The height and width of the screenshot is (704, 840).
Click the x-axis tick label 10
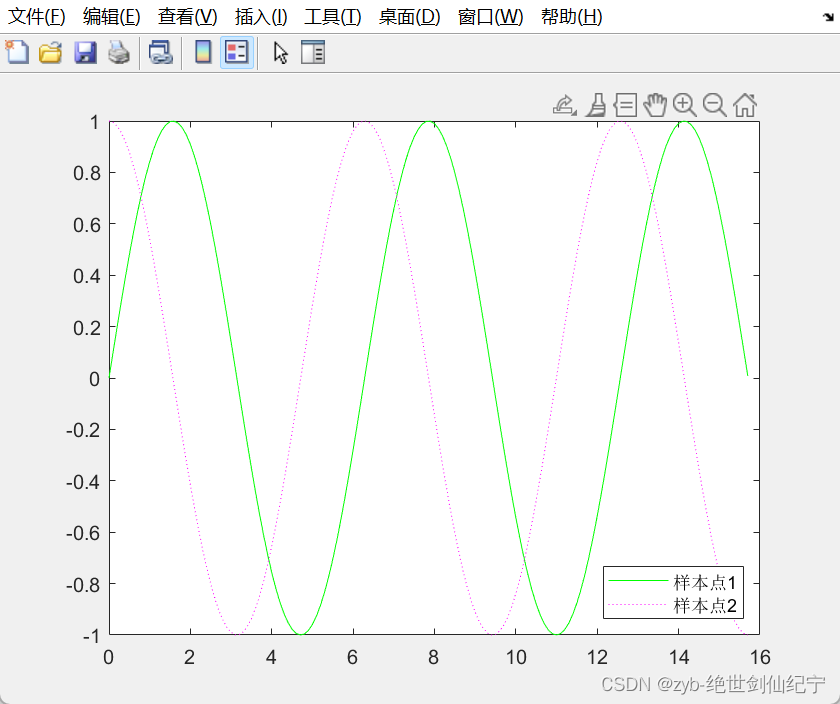tap(516, 657)
